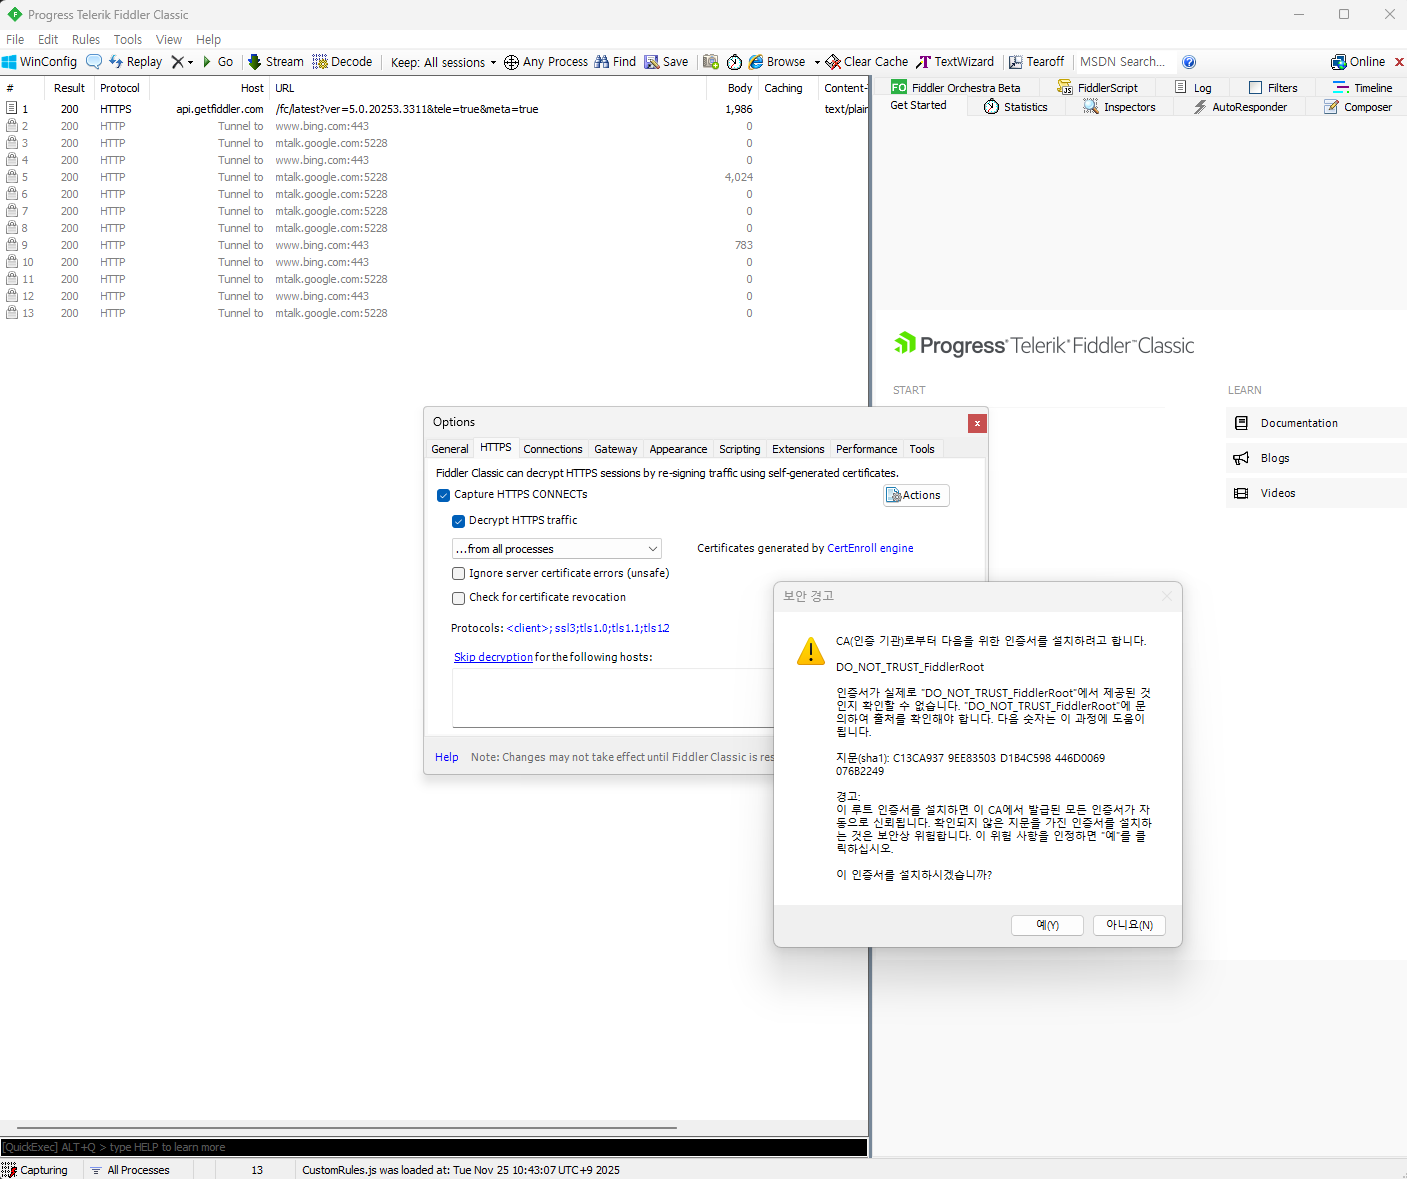Click the timer stopwatch icon
Screen dimensions: 1407x1179
[734, 62]
